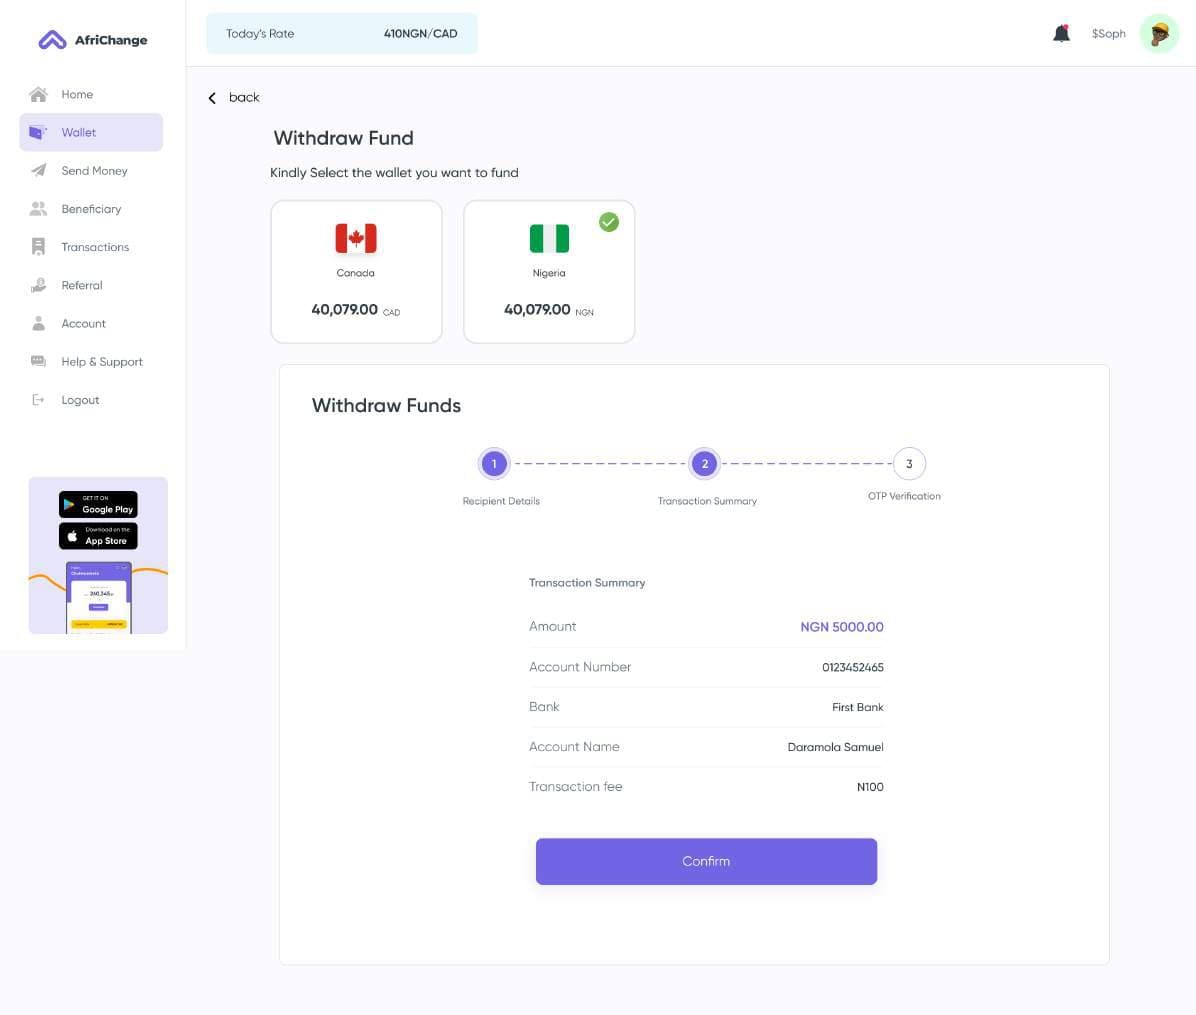1196x1015 pixels.
Task: Go to Send Money page
Action: tap(91, 171)
